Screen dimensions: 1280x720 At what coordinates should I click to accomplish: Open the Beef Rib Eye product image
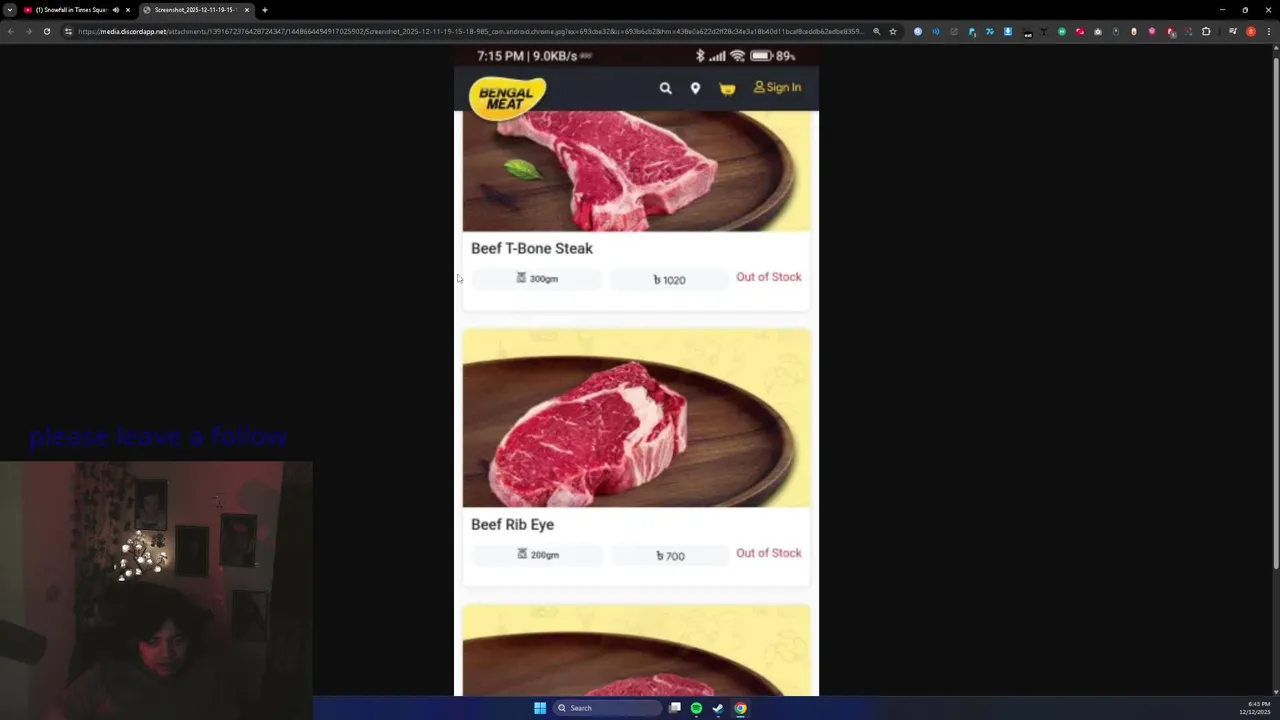coord(636,418)
